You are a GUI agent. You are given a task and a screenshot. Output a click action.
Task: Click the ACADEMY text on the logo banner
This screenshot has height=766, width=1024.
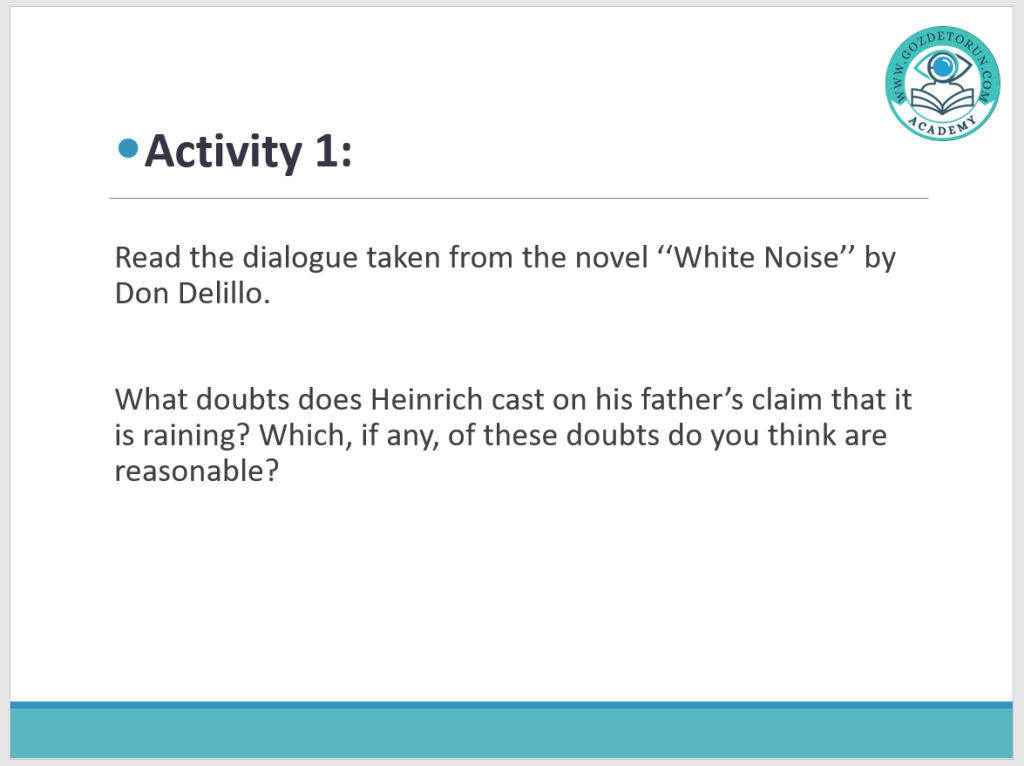tap(941, 128)
